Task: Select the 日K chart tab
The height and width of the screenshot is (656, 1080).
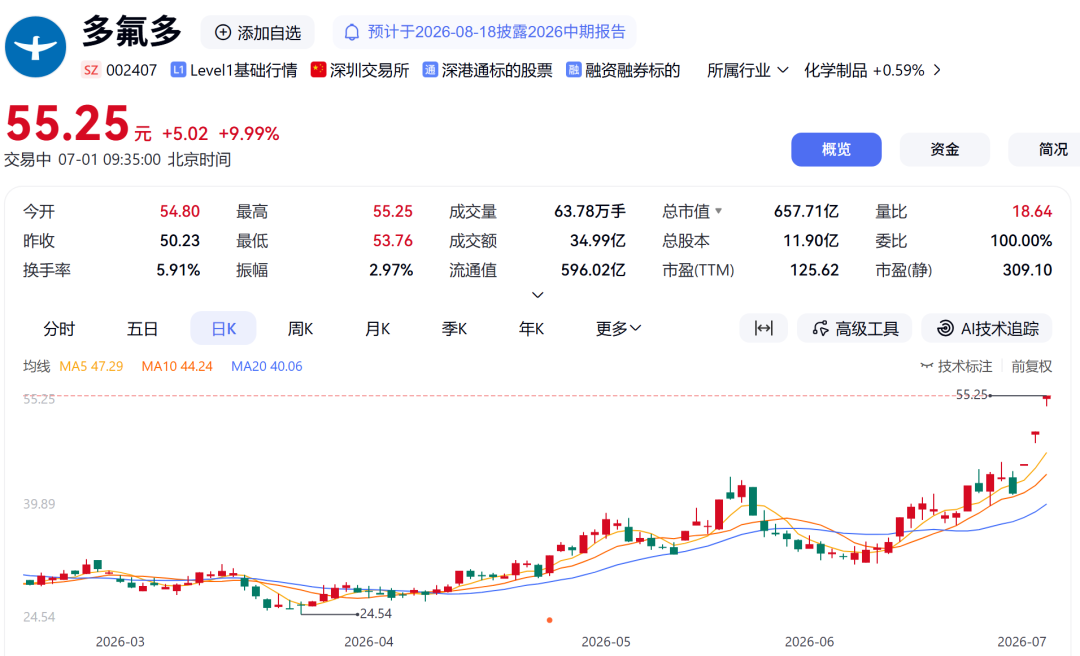Action: pyautogui.click(x=223, y=329)
